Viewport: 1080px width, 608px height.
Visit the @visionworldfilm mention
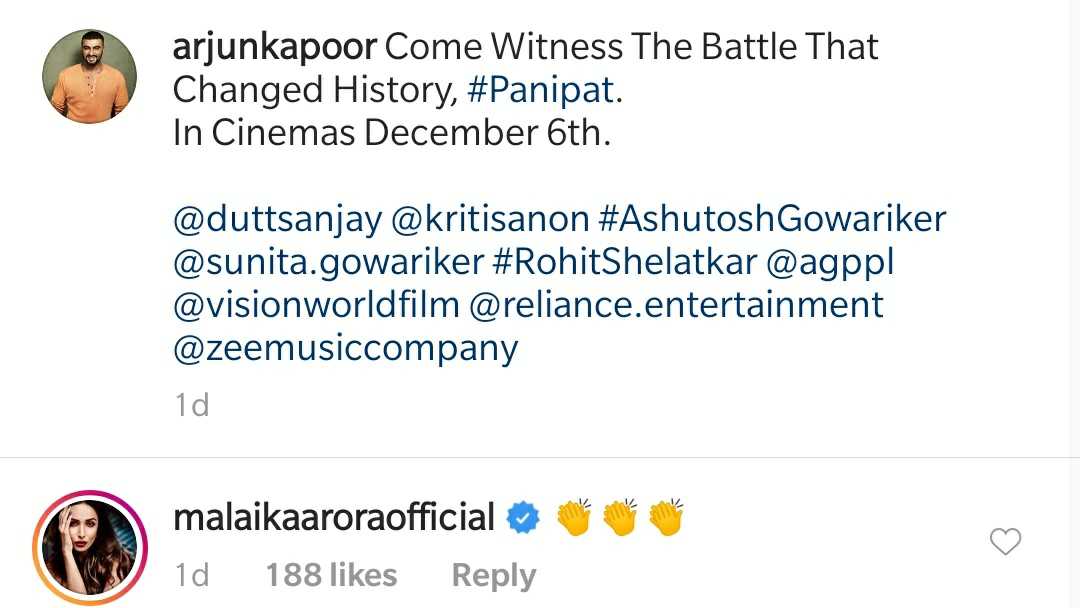316,305
